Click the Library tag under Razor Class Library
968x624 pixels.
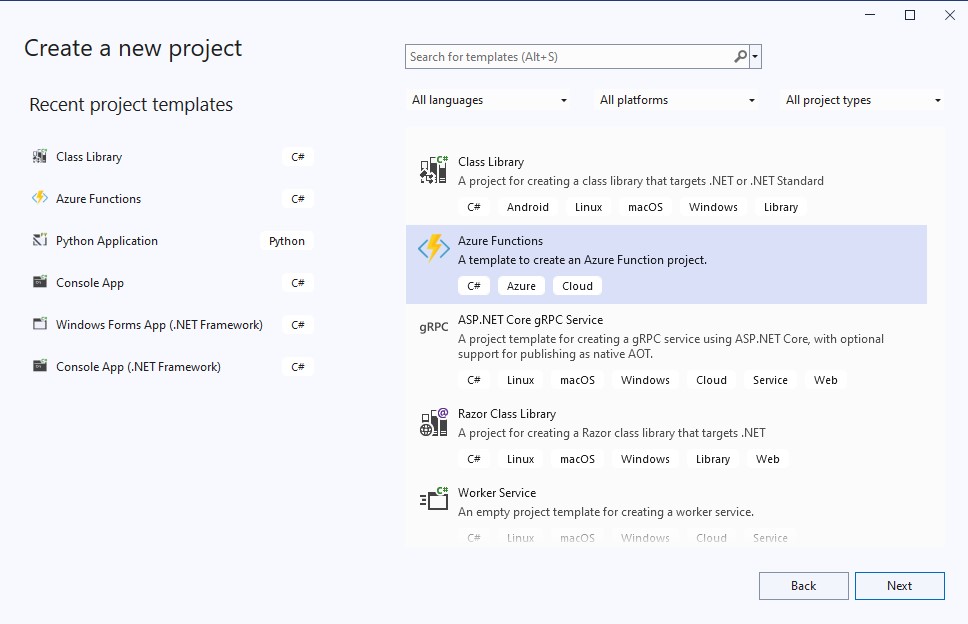712,459
